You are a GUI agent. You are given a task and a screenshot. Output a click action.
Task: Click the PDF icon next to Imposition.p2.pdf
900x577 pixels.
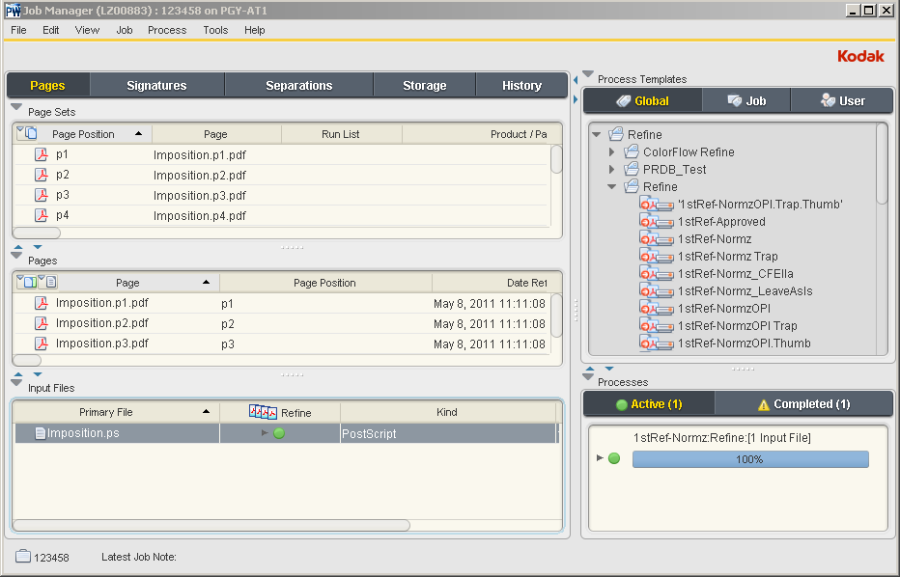[x=42, y=323]
